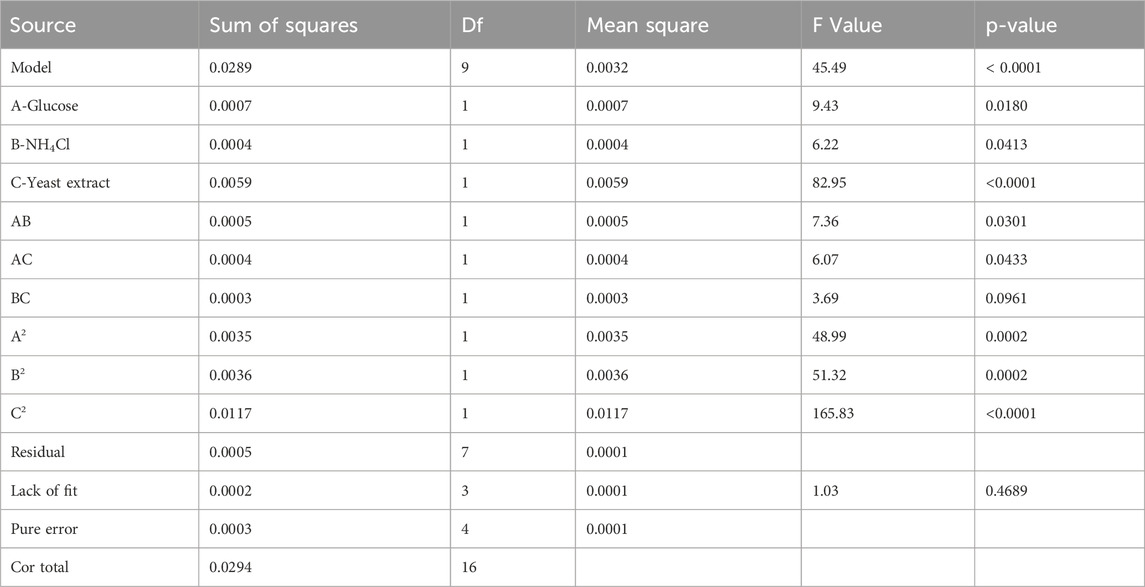
Task: Select the "C-Yeast extract" row label
Action: click(60, 183)
